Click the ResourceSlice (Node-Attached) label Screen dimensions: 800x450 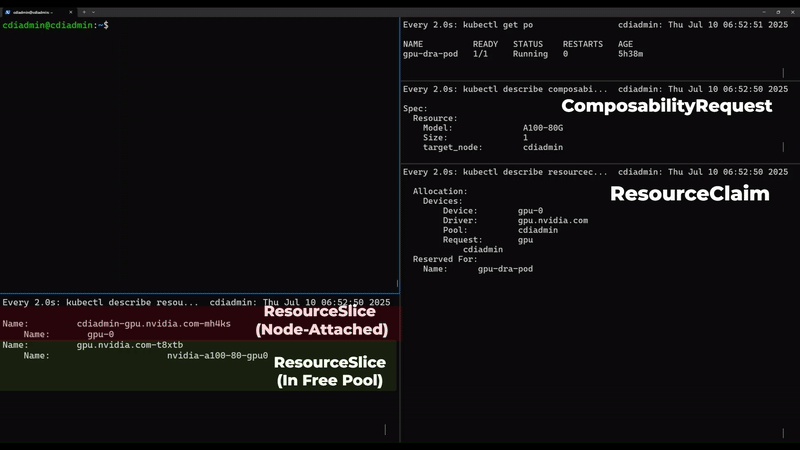point(321,320)
